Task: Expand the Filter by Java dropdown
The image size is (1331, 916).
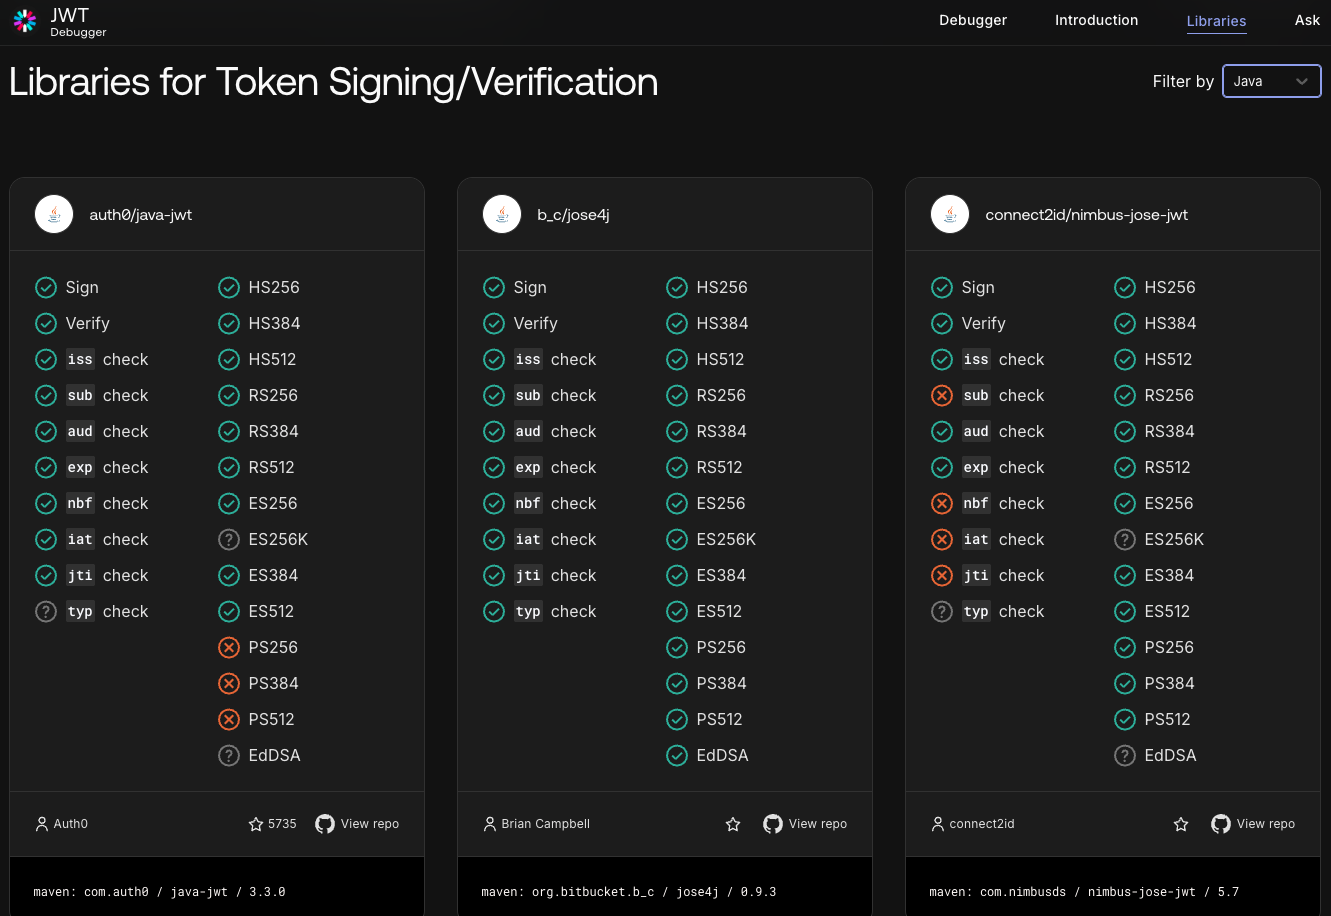Action: 1272,81
